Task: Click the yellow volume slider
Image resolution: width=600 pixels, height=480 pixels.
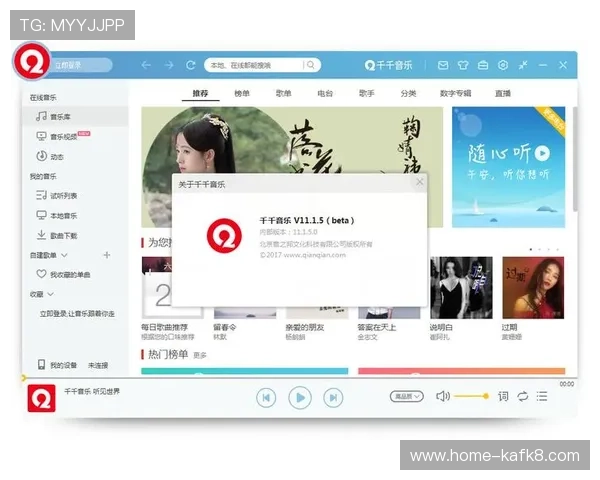Action: (x=471, y=396)
